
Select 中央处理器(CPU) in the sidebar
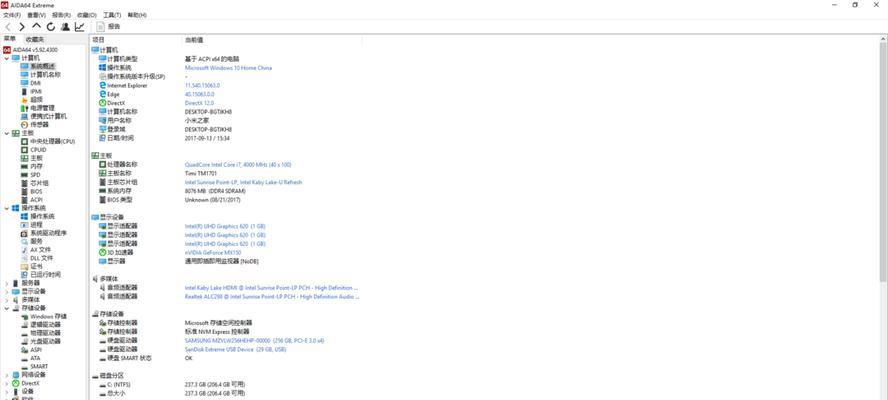pos(52,141)
